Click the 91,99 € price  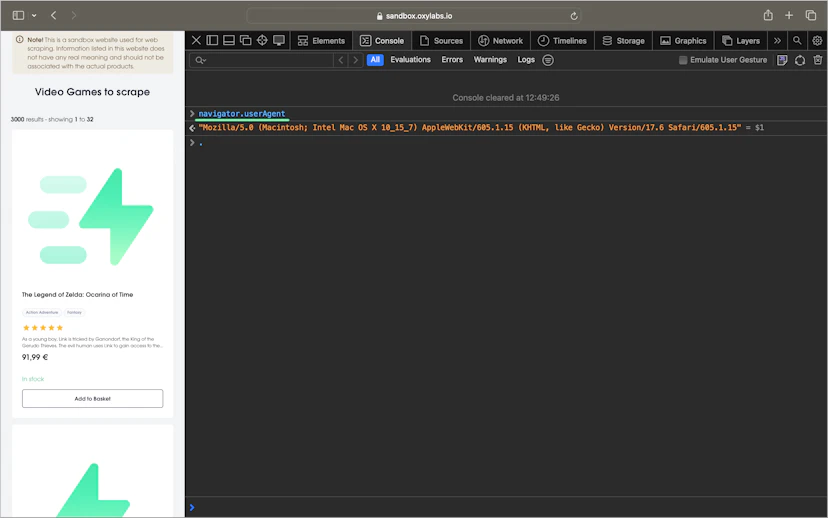(x=35, y=357)
